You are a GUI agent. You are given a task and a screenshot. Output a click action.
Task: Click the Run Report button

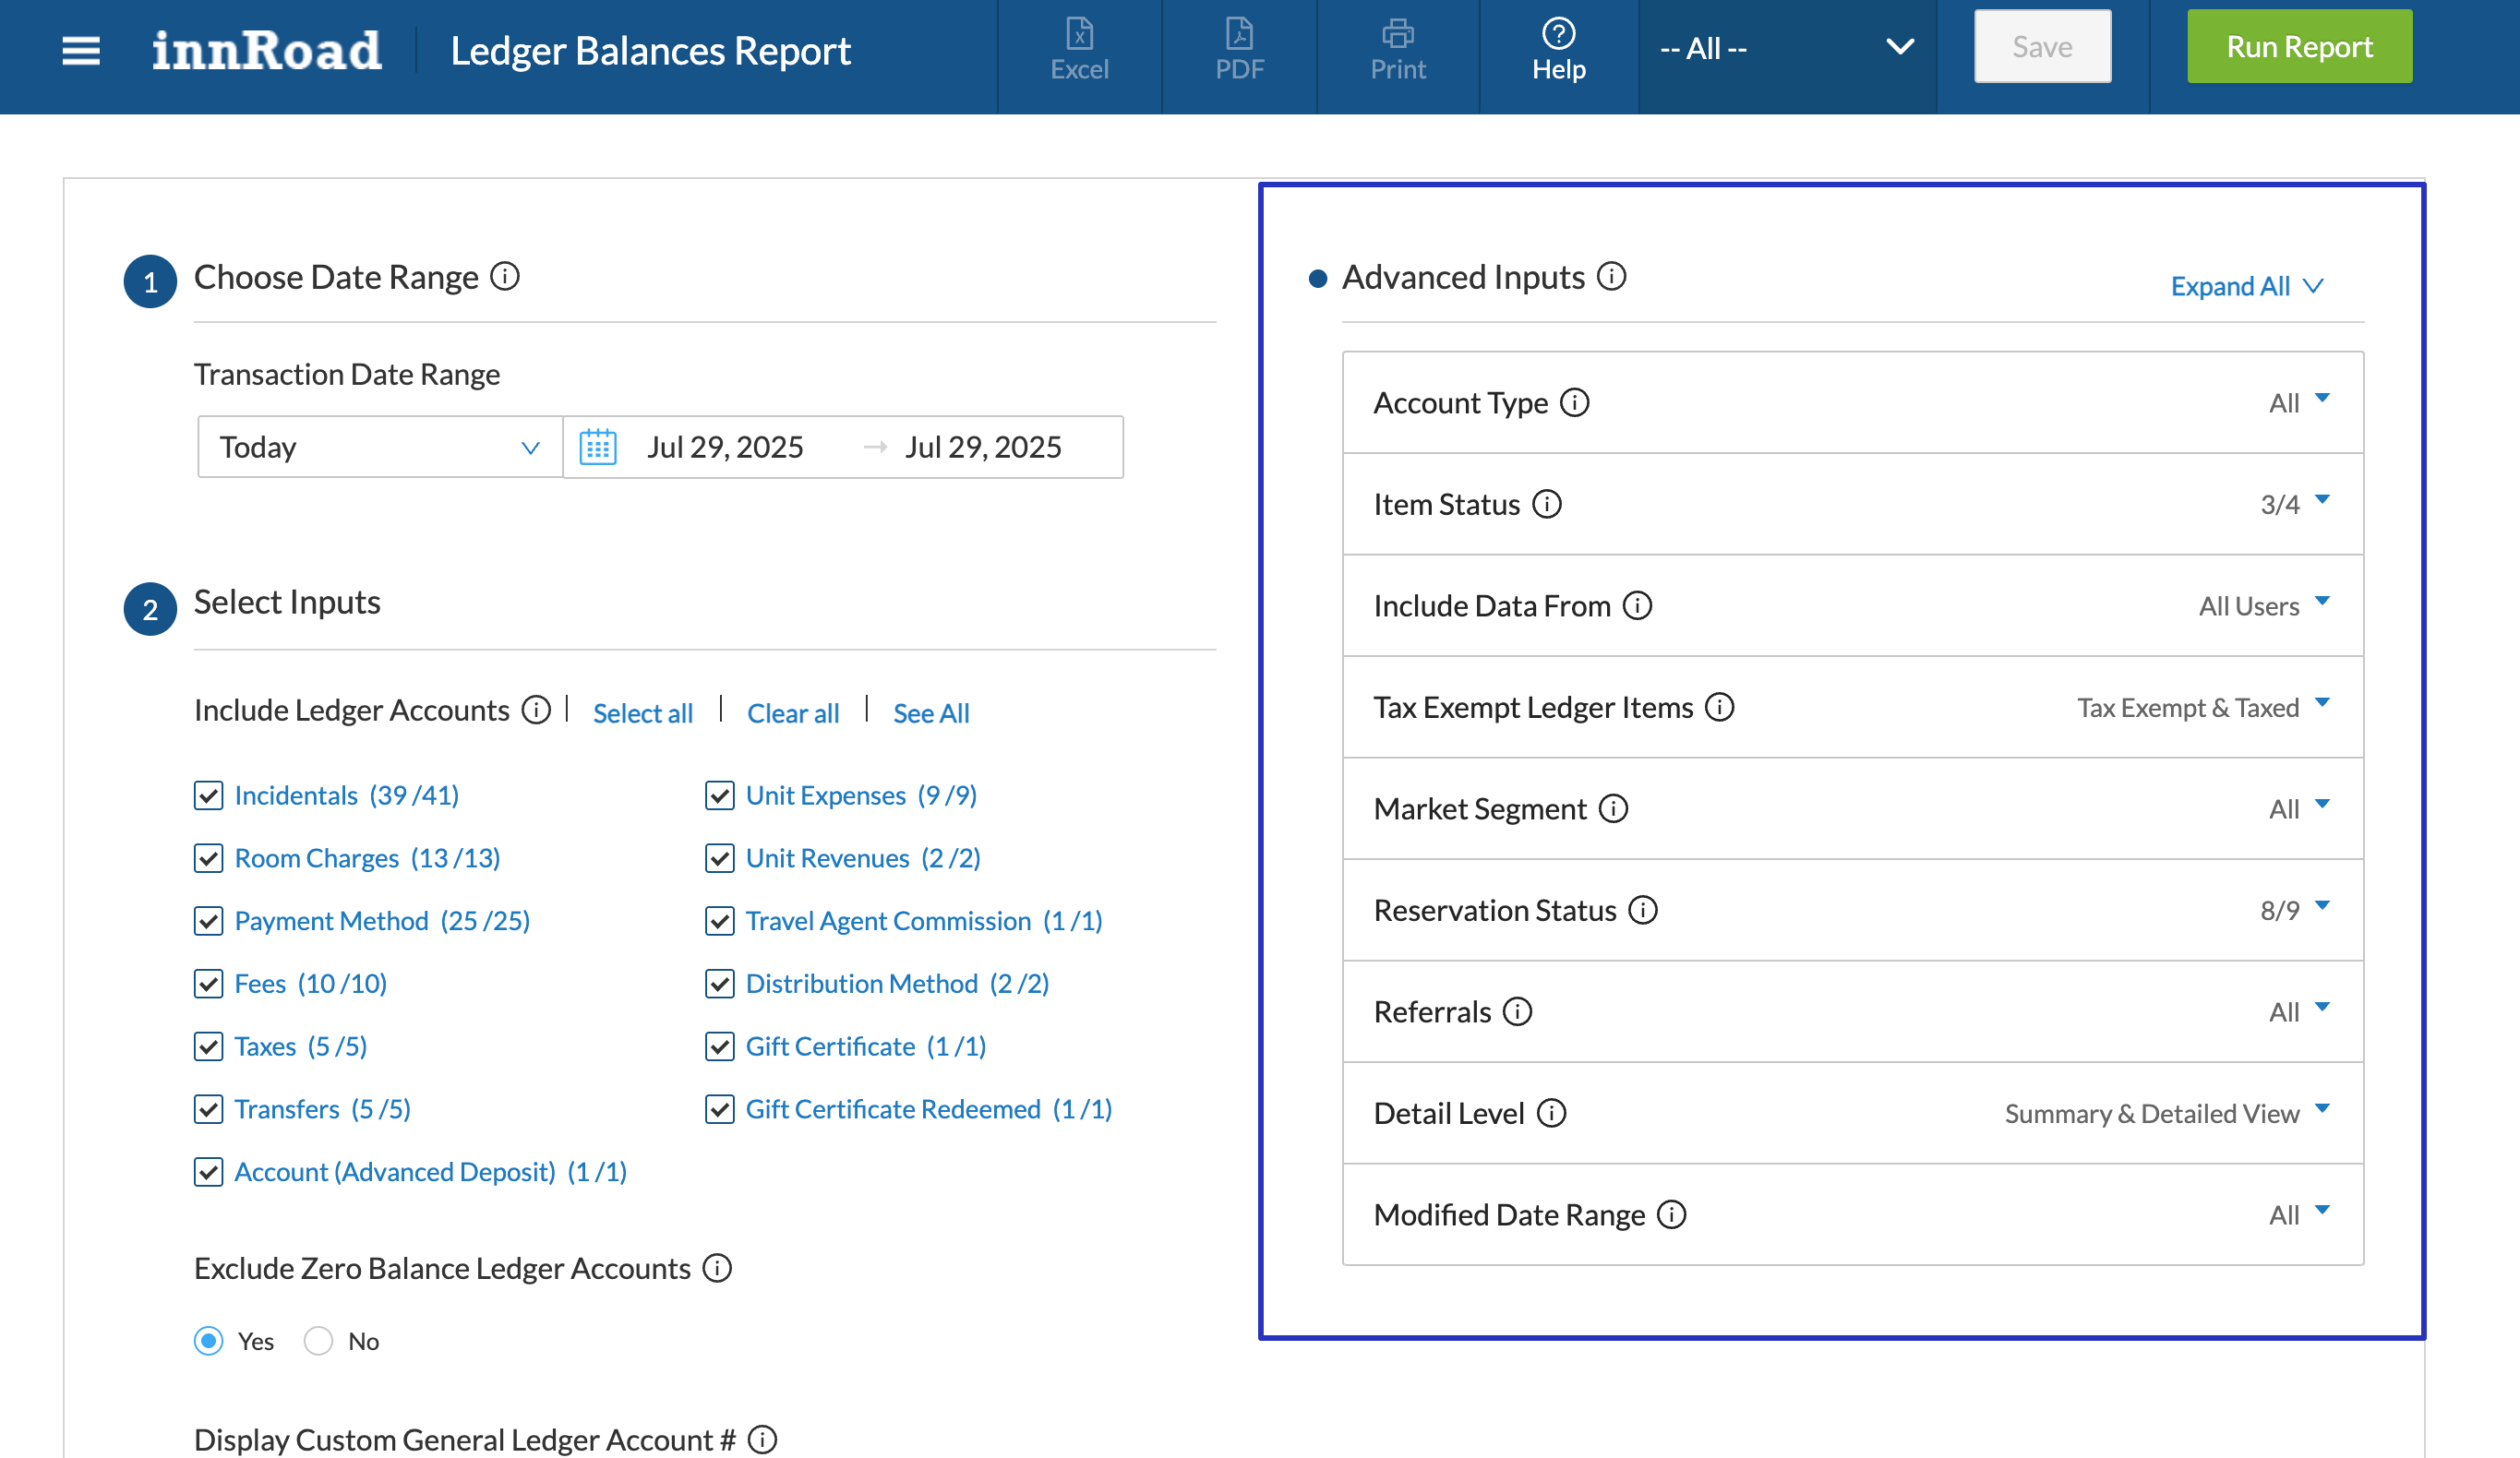pos(2298,47)
